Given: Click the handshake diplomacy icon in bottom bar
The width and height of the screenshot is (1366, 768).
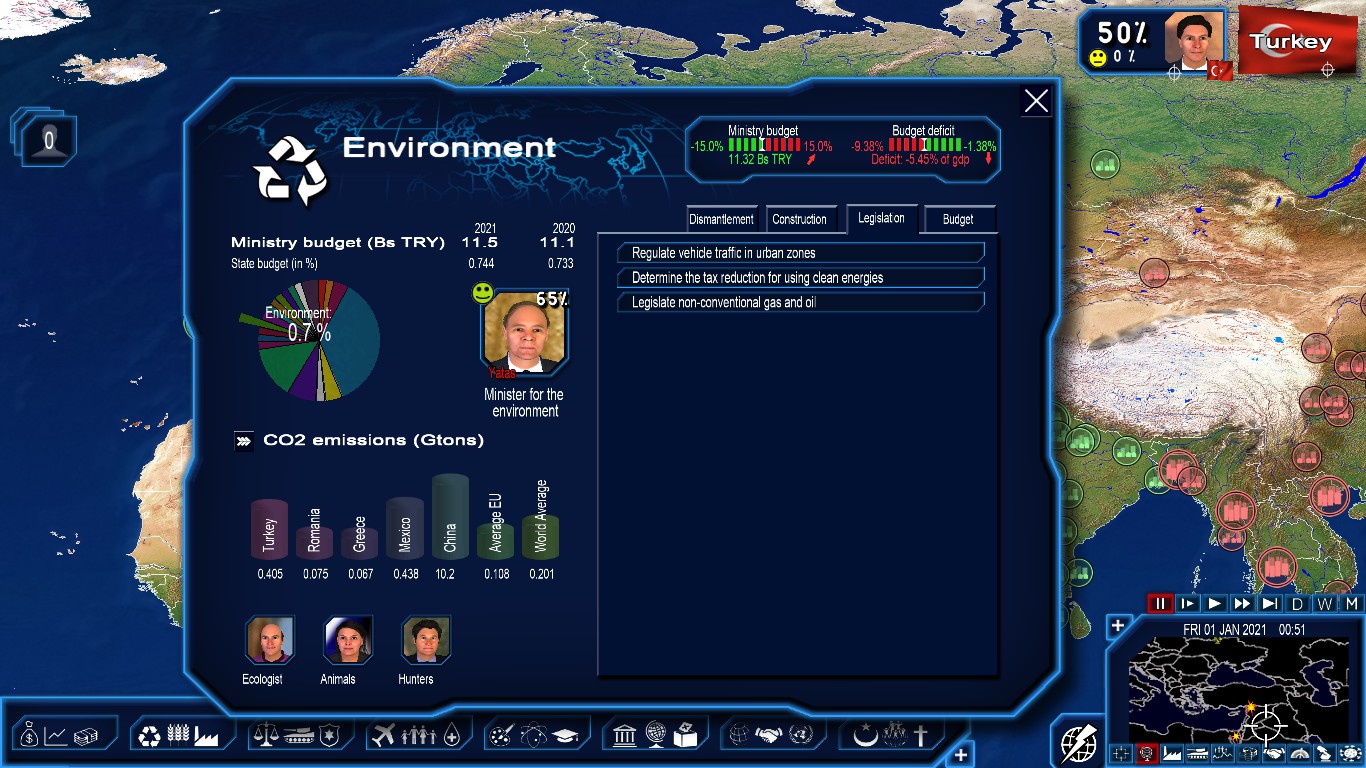Looking at the screenshot, I should [768, 735].
